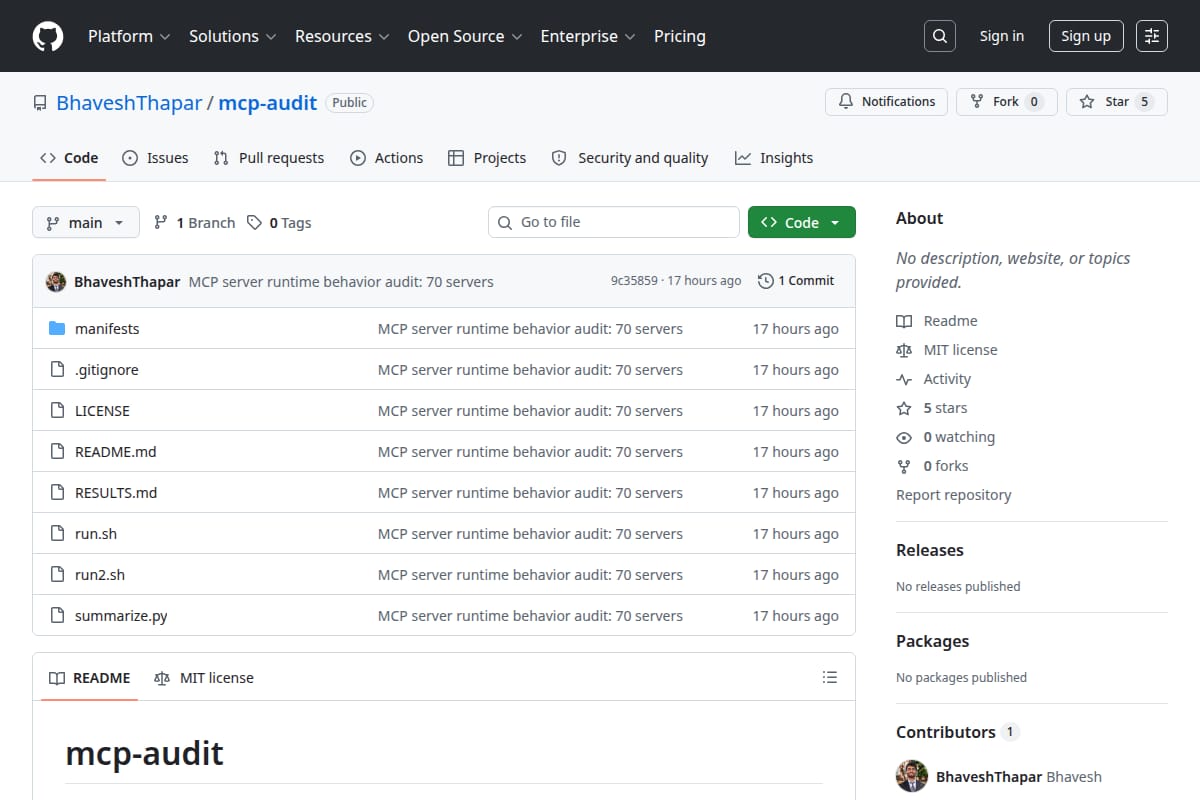Image resolution: width=1200 pixels, height=800 pixels.
Task: Click the star count badge 5
Action: point(1145,102)
